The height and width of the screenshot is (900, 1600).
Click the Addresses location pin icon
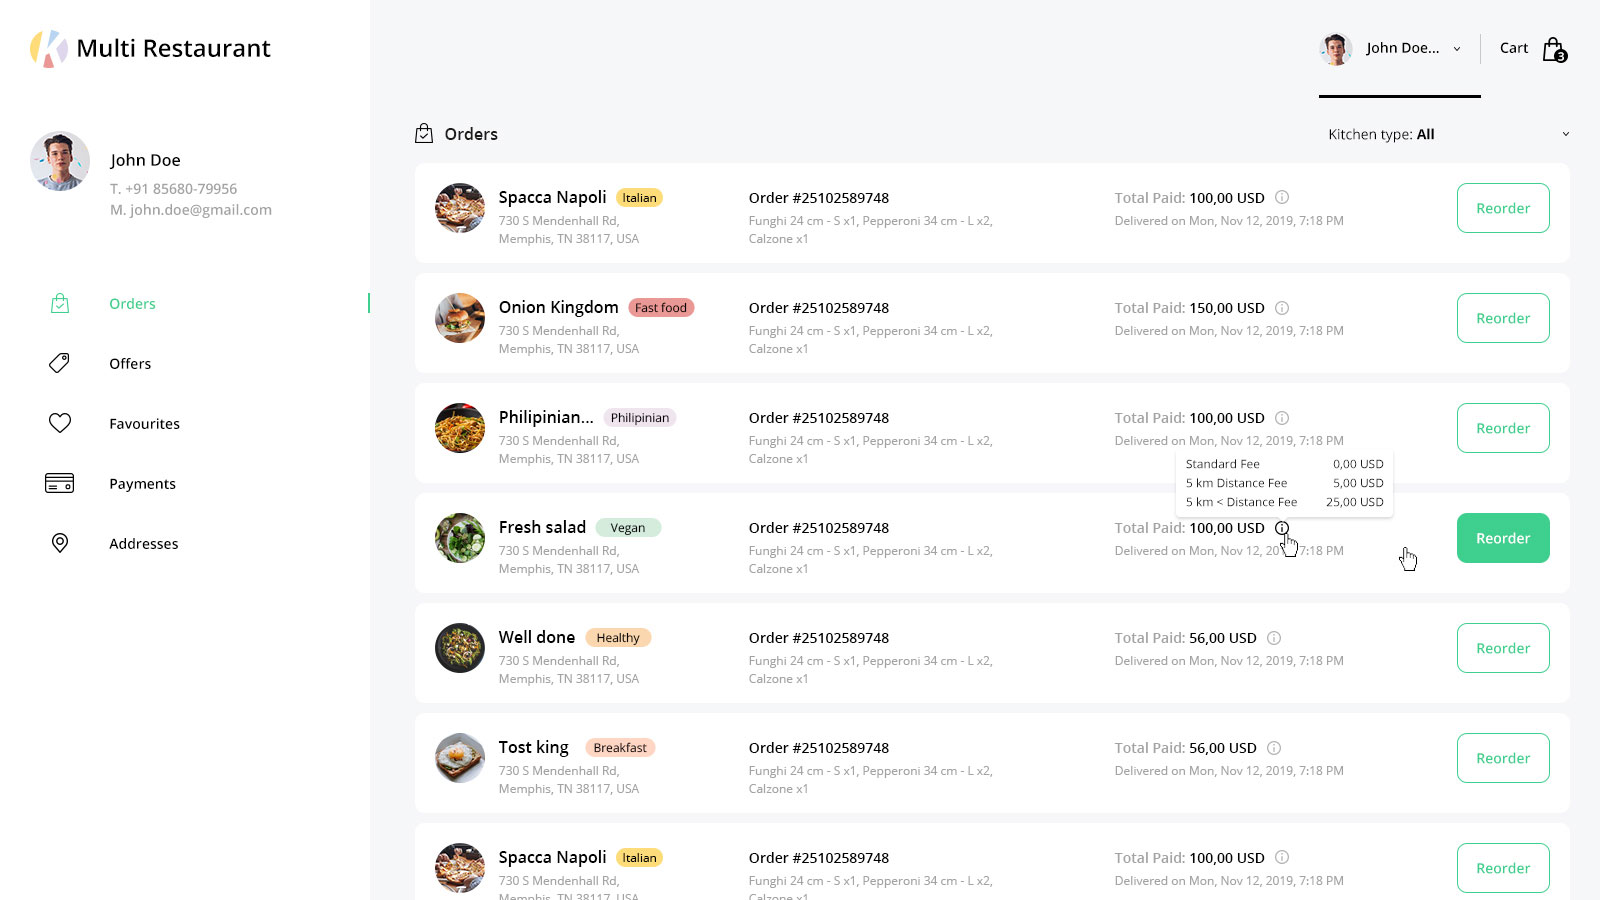60,543
